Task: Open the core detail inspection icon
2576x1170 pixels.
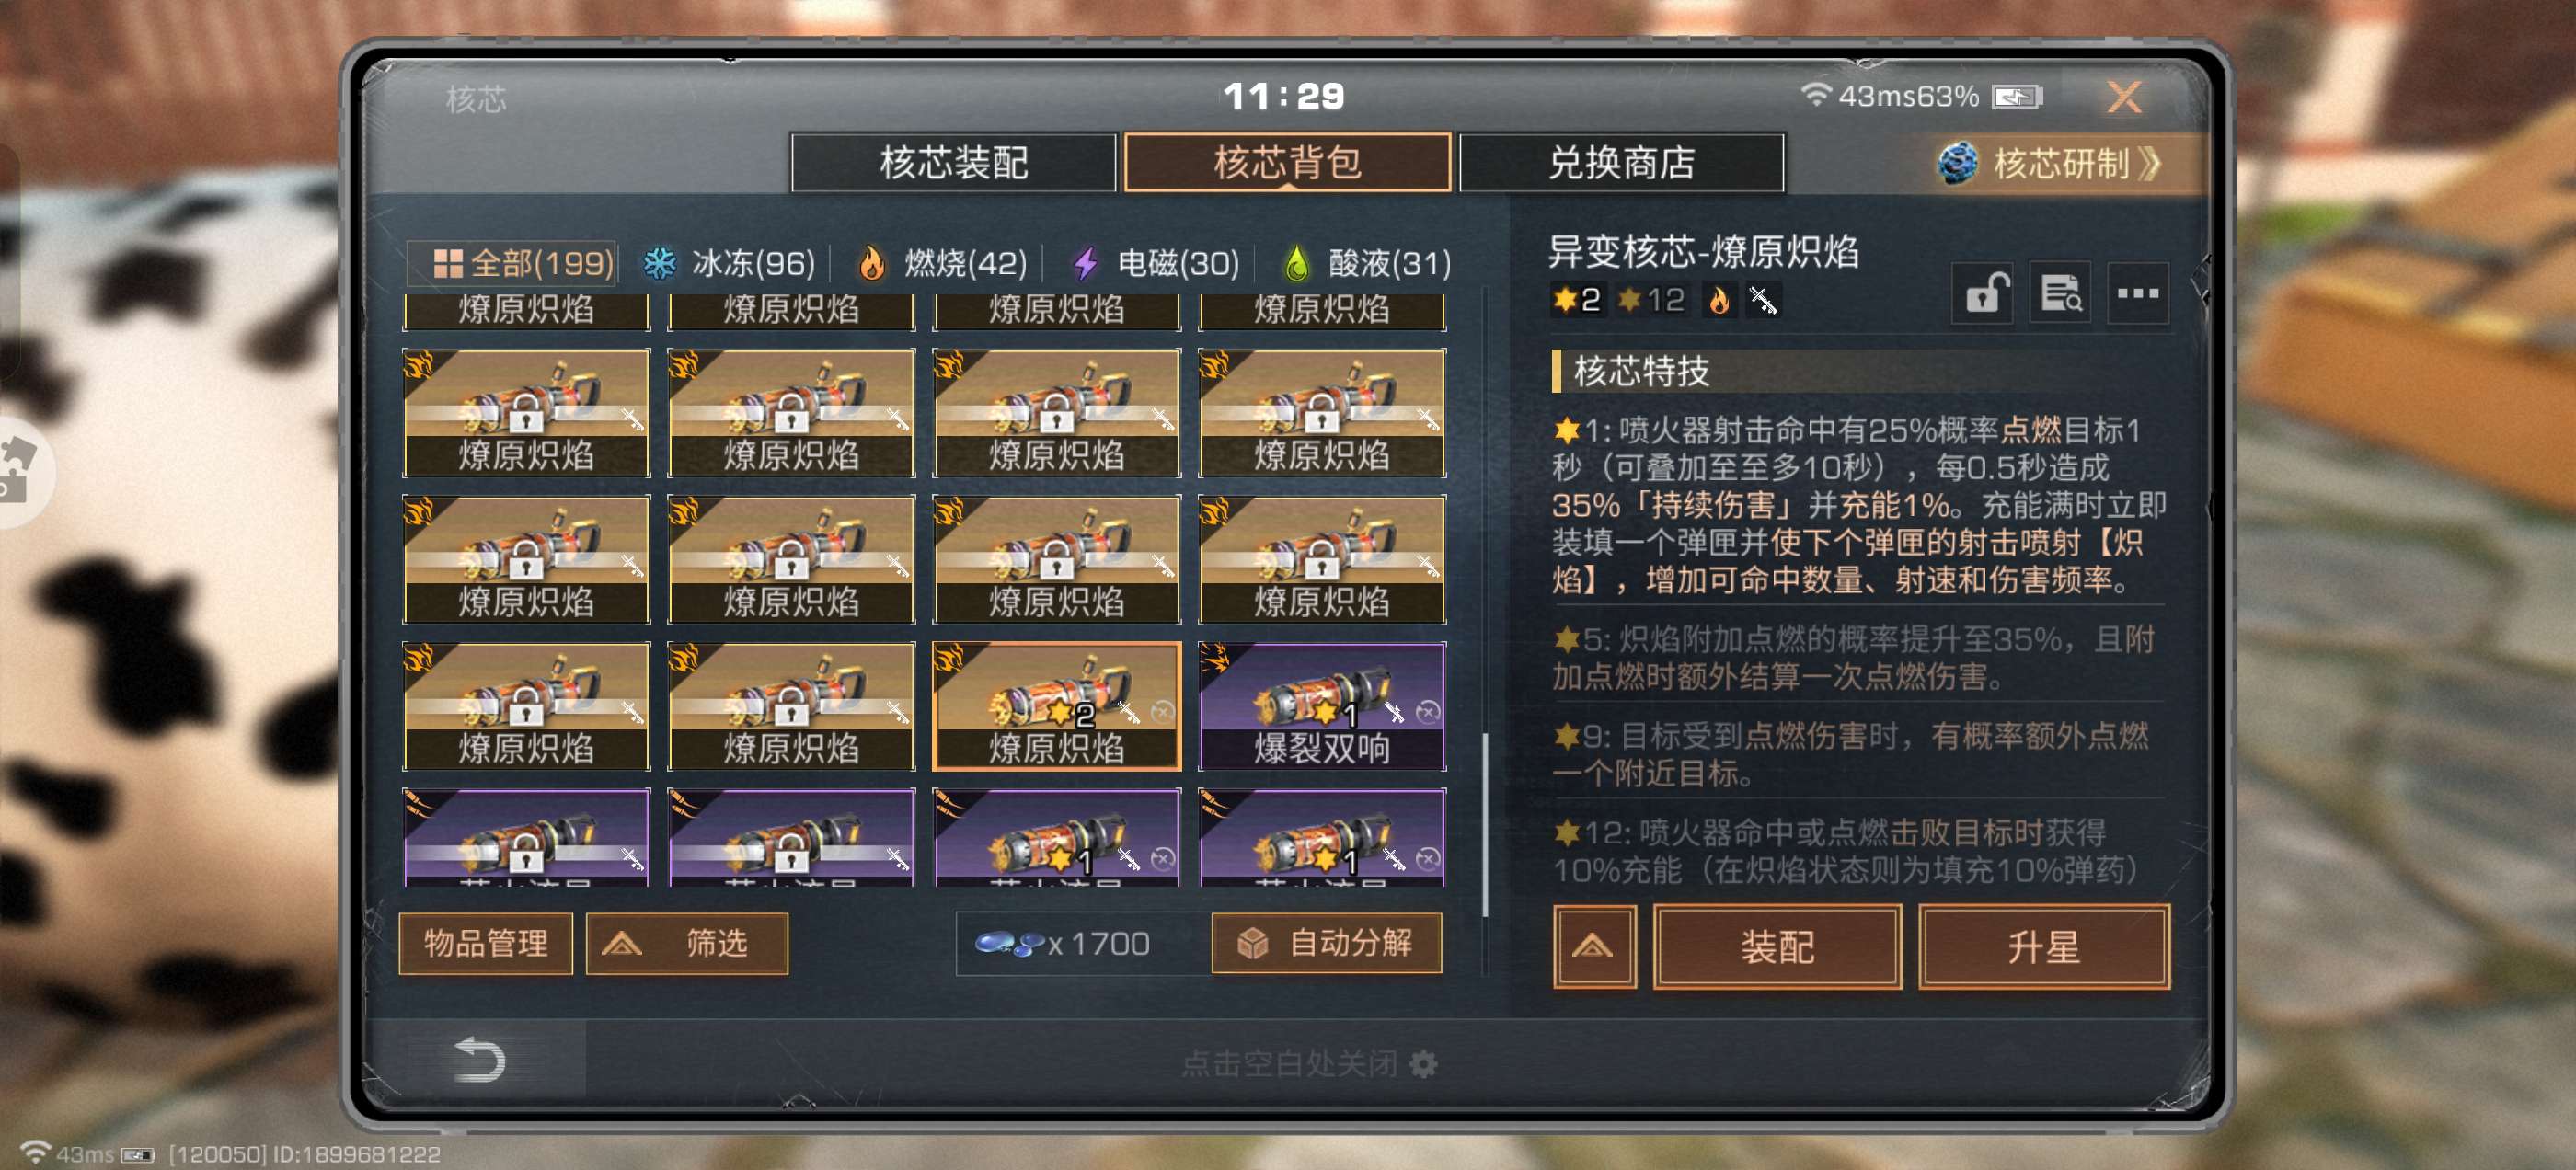Action: [2060, 294]
